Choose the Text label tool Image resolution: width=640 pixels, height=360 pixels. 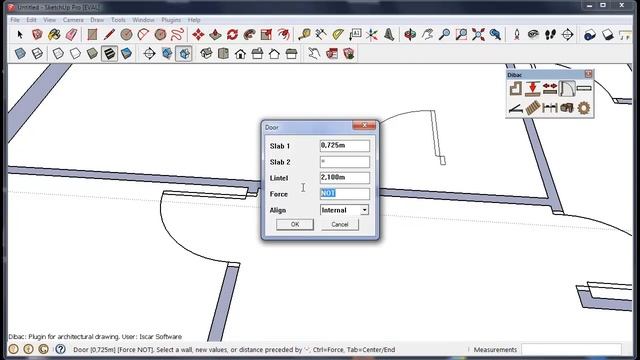coord(355,35)
